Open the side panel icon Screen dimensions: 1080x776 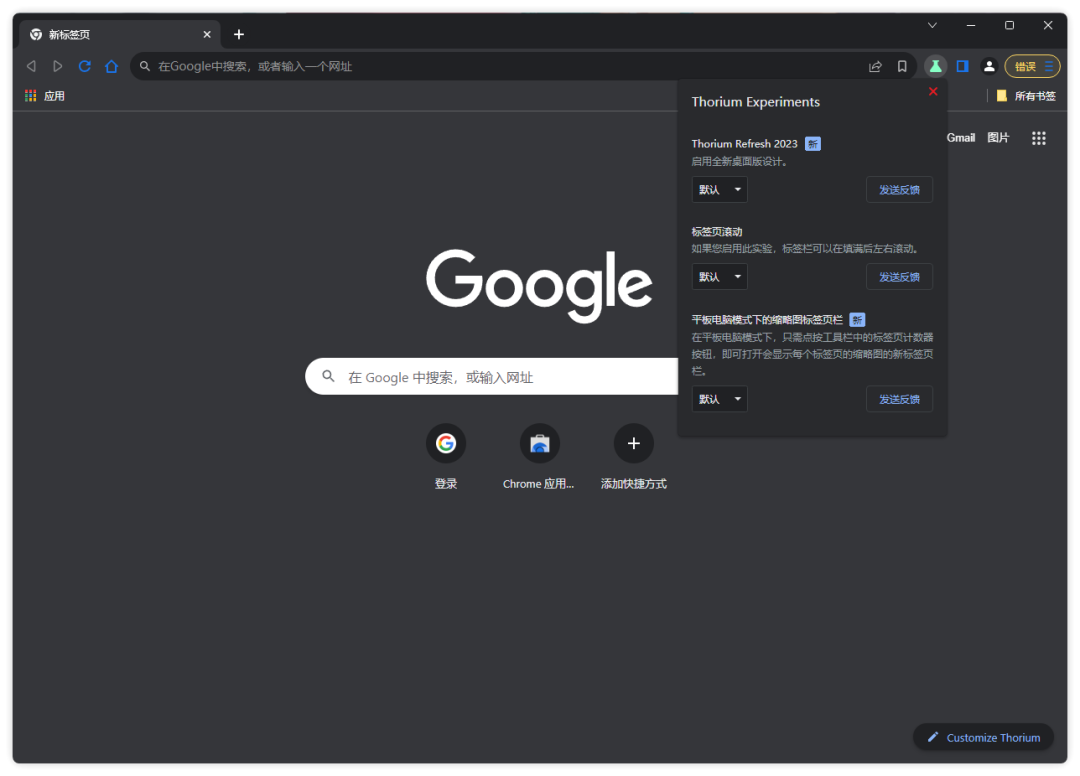962,66
